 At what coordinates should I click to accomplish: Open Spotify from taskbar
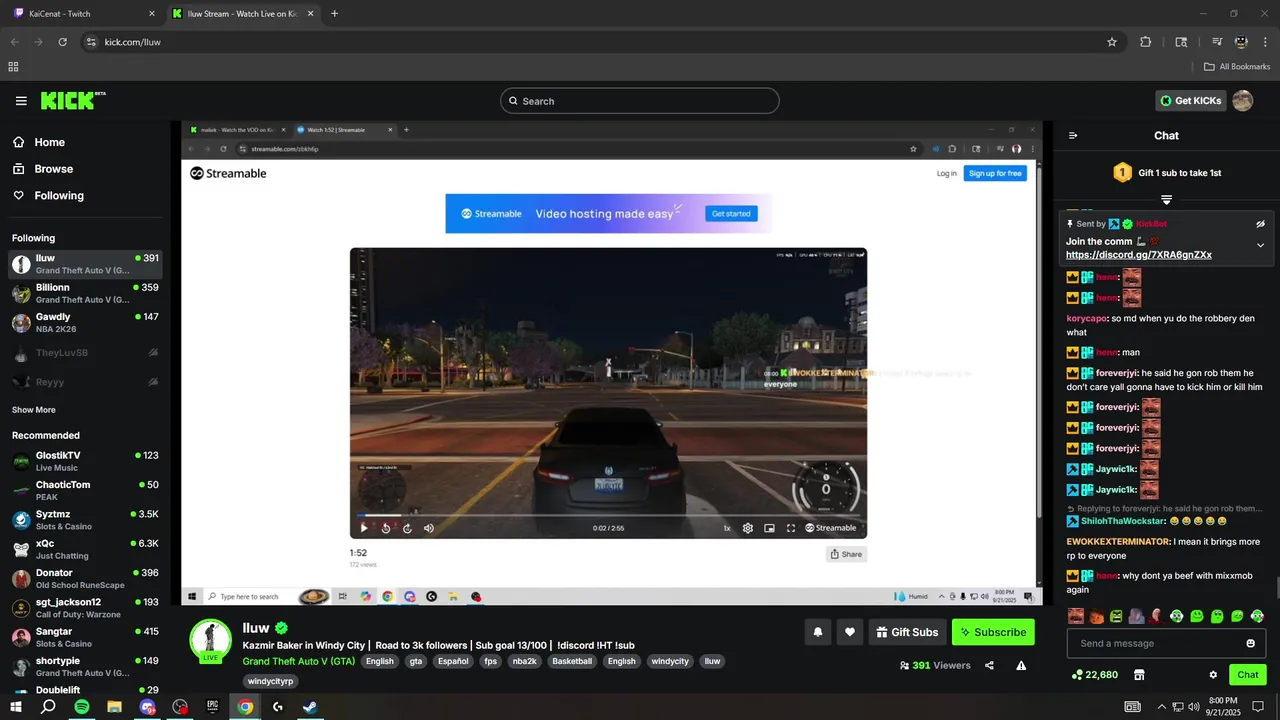82,707
